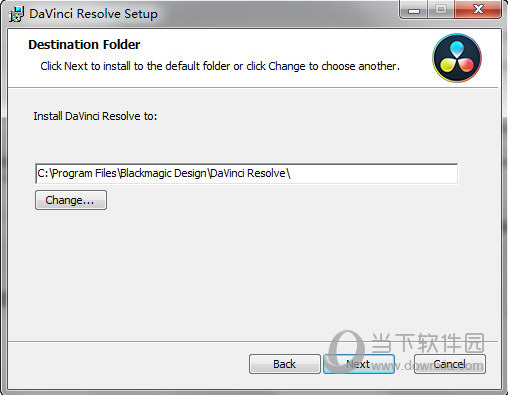Minimize the Setup window
The width and height of the screenshot is (508, 395).
pos(414,10)
